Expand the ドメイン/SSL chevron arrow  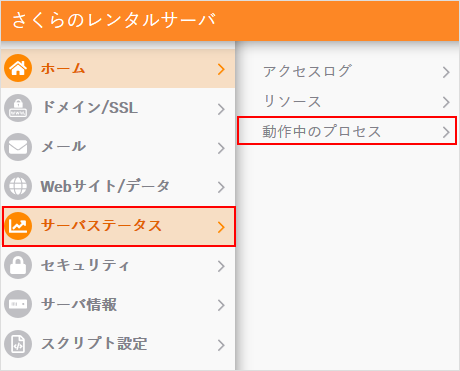[x=221, y=109]
